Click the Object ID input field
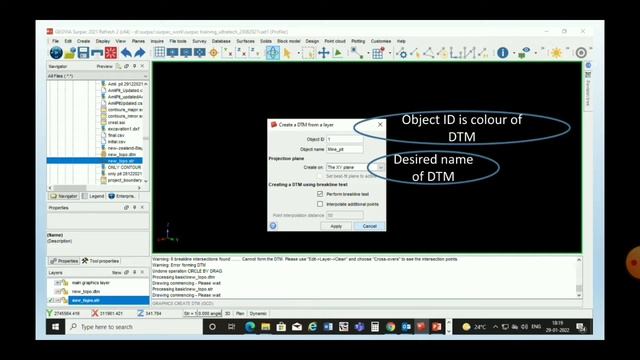The width and height of the screenshot is (640, 360). coord(344,139)
